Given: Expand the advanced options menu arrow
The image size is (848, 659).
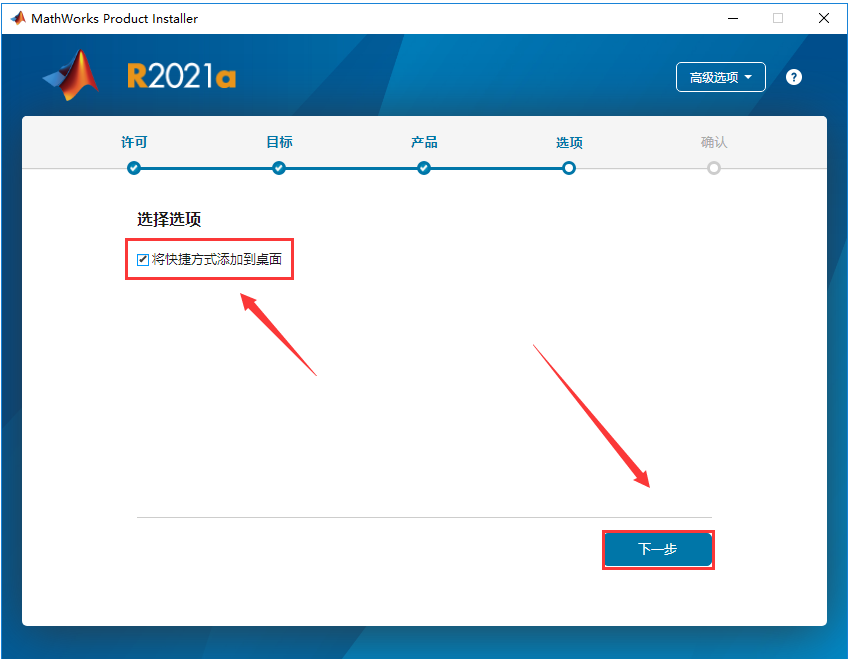Looking at the screenshot, I should pyautogui.click(x=746, y=77).
